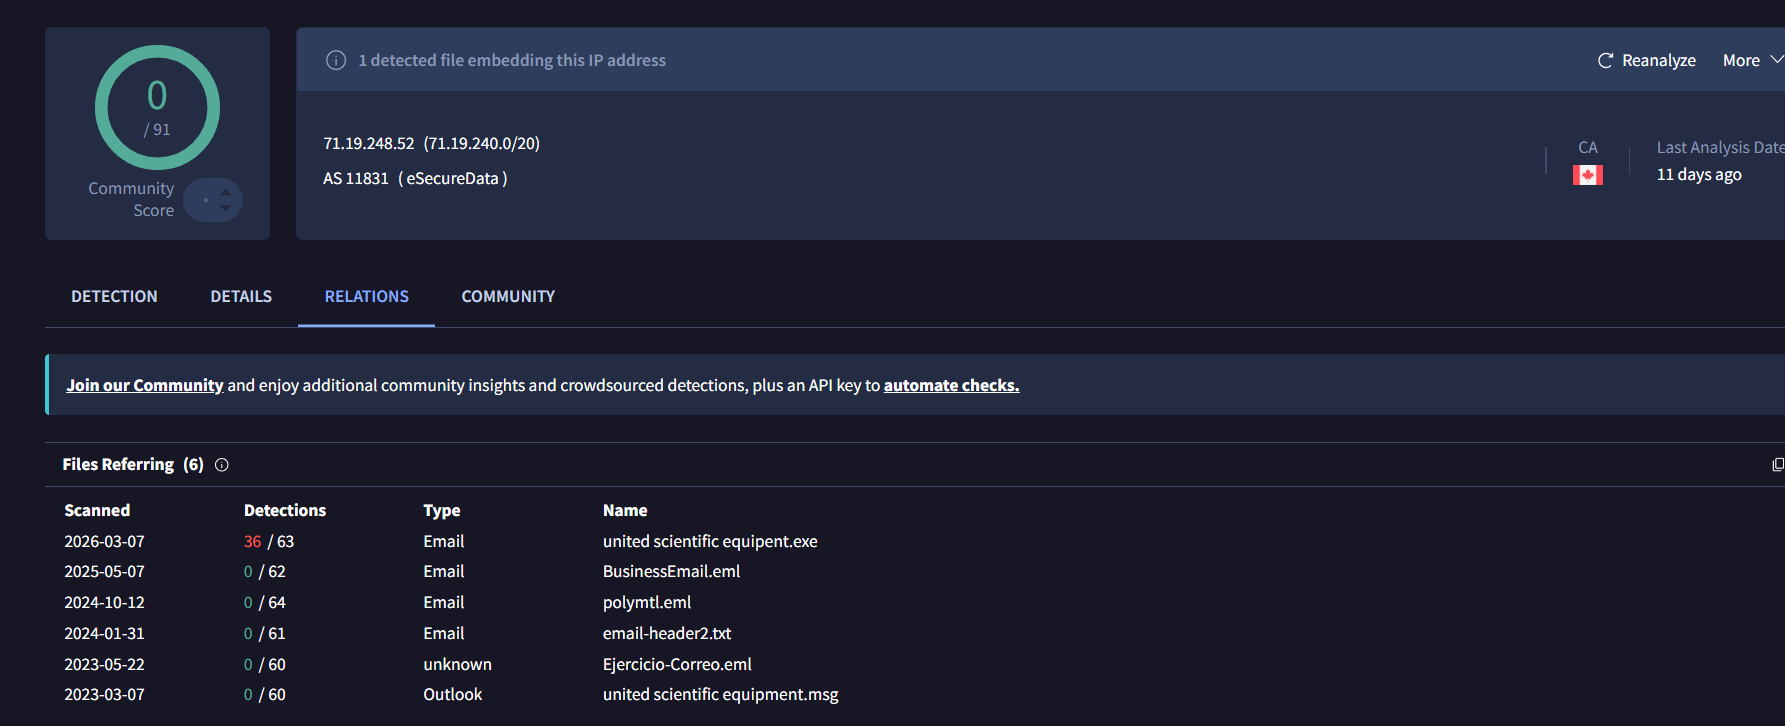Click scan date 2024-01-31
1785x726 pixels.
104,633
